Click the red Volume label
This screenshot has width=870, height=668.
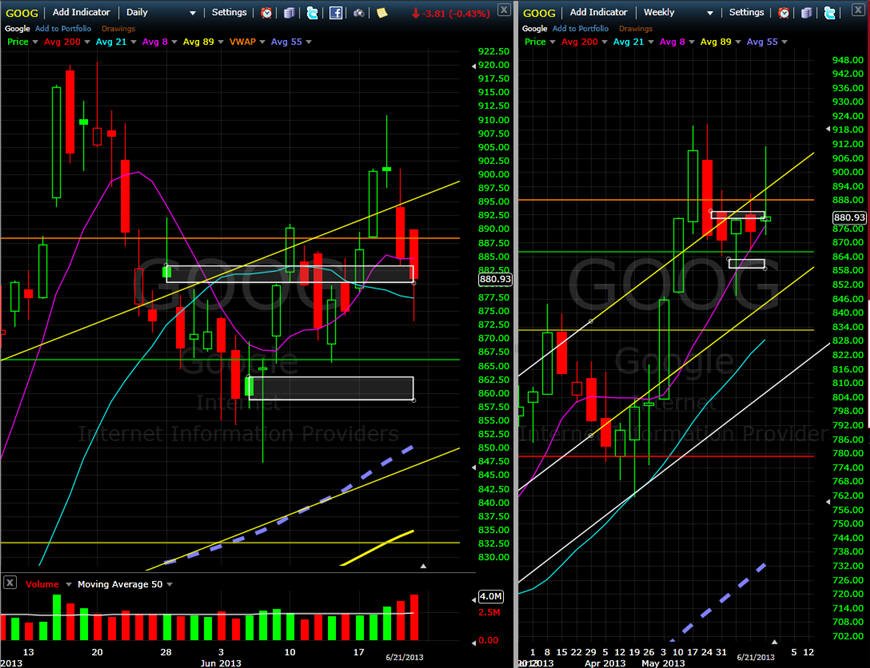coord(42,584)
